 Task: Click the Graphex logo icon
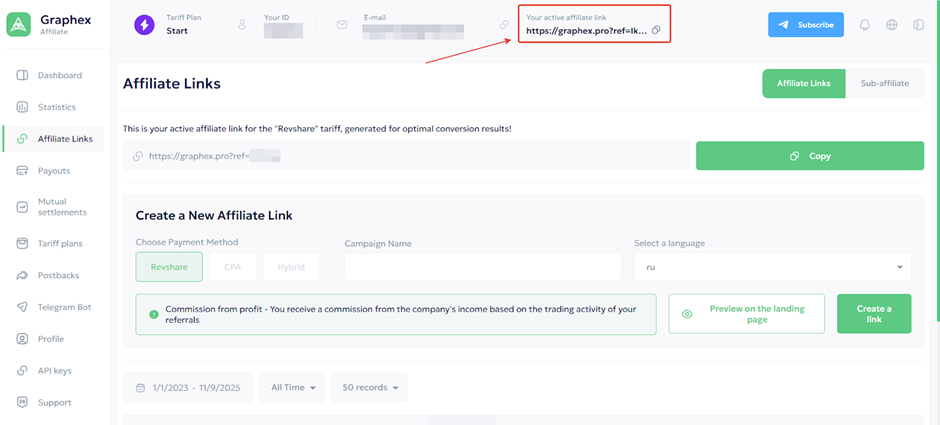[19, 25]
